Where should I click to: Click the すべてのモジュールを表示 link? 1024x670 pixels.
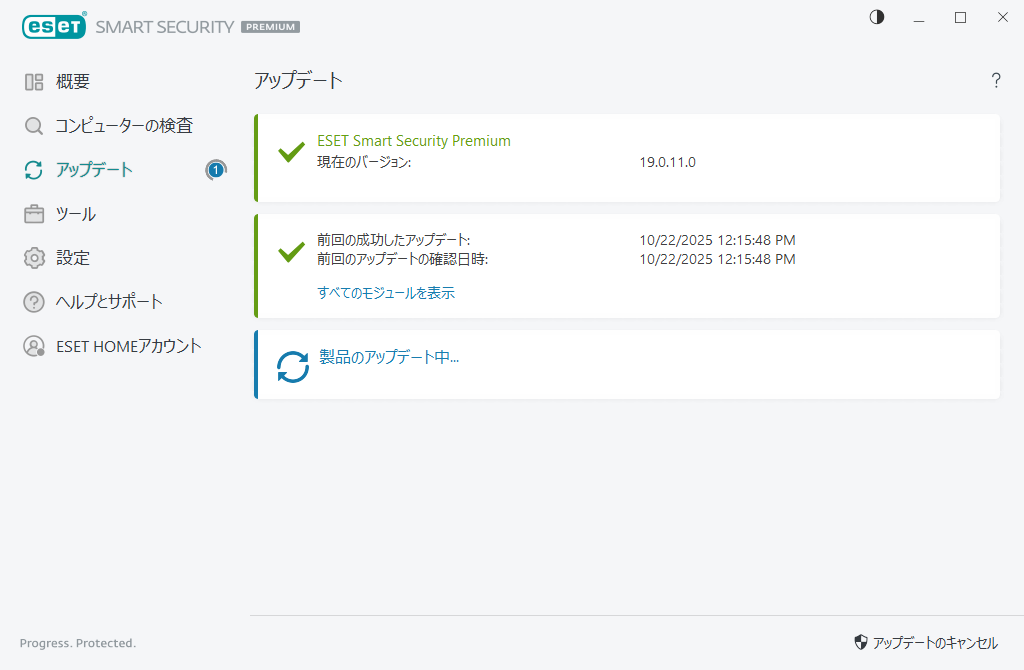[386, 293]
